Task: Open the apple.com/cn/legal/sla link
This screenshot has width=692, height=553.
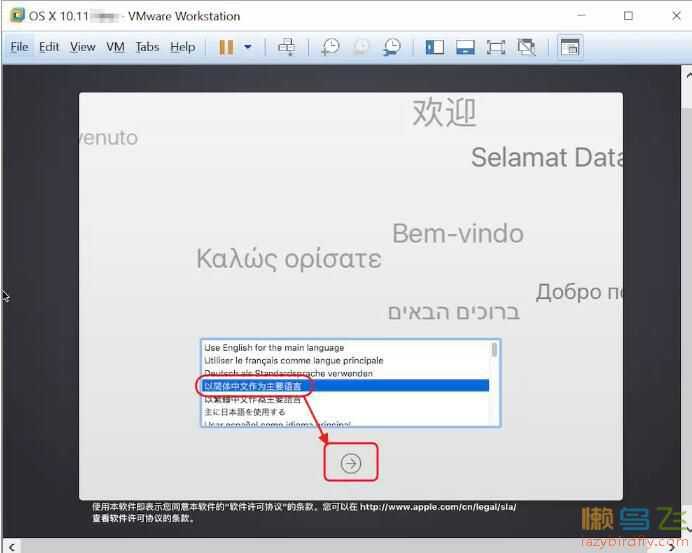Action: (438, 507)
